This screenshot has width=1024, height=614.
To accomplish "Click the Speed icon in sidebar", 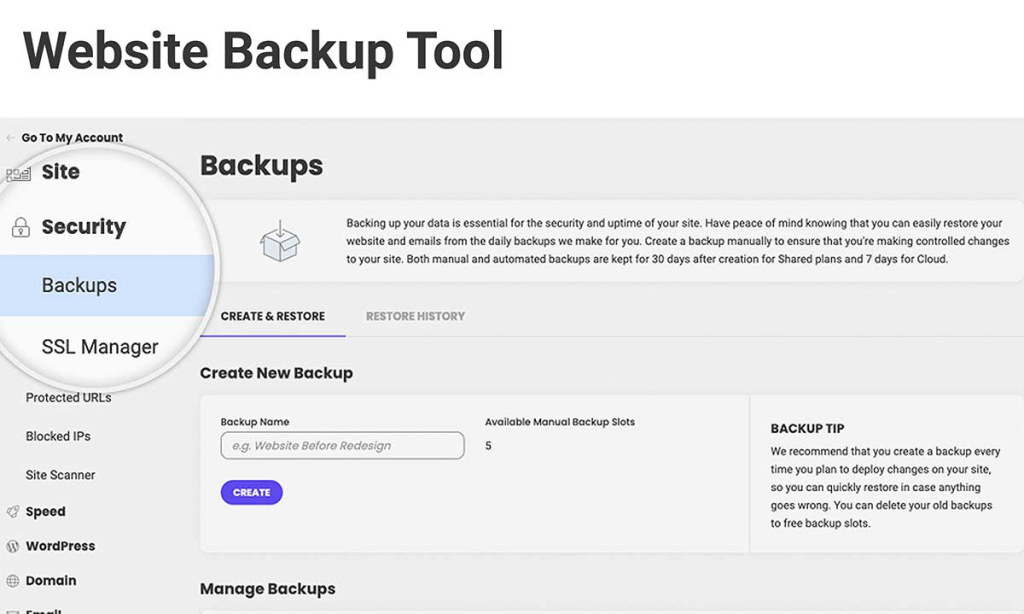I will click(x=13, y=512).
